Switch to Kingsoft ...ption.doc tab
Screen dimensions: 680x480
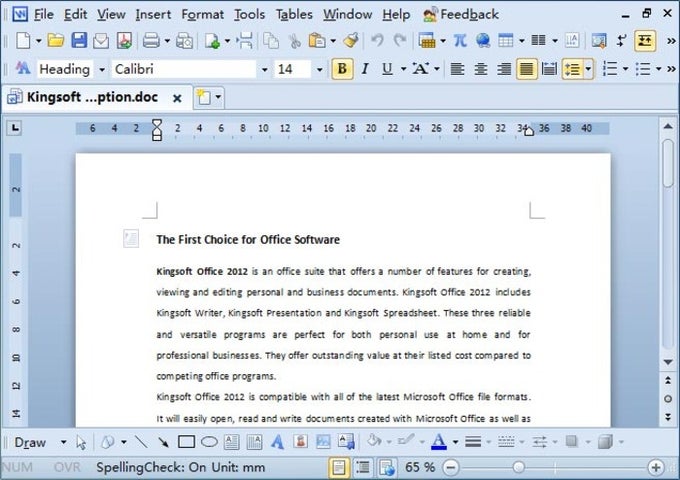point(92,97)
